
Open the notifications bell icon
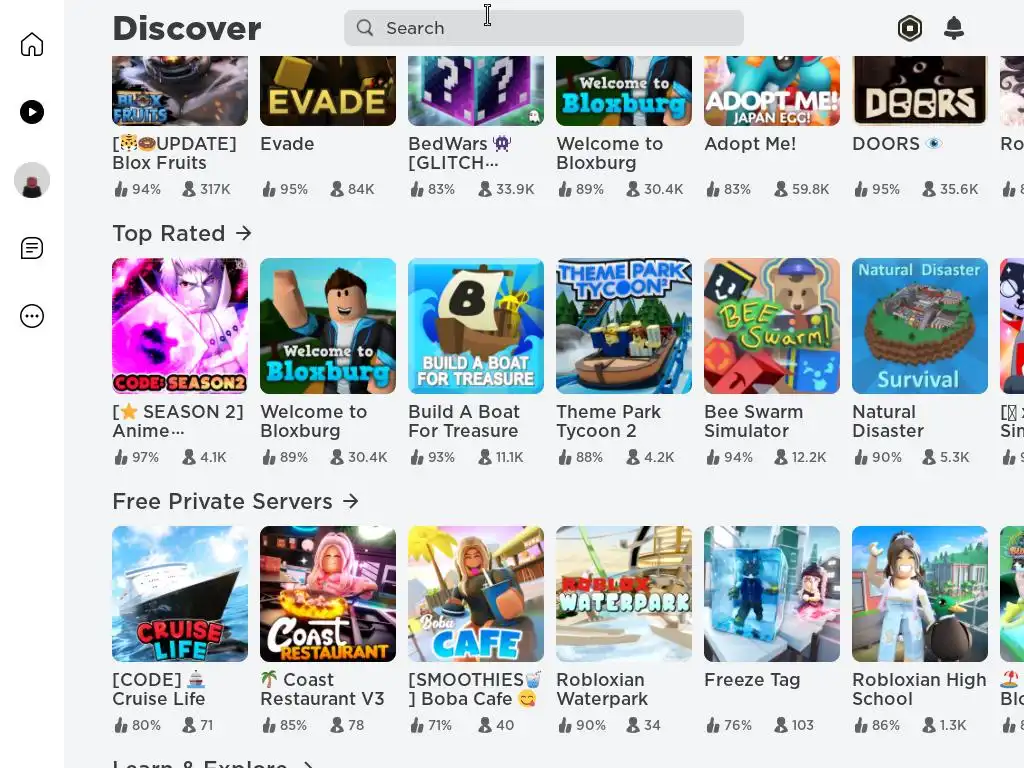(x=954, y=28)
